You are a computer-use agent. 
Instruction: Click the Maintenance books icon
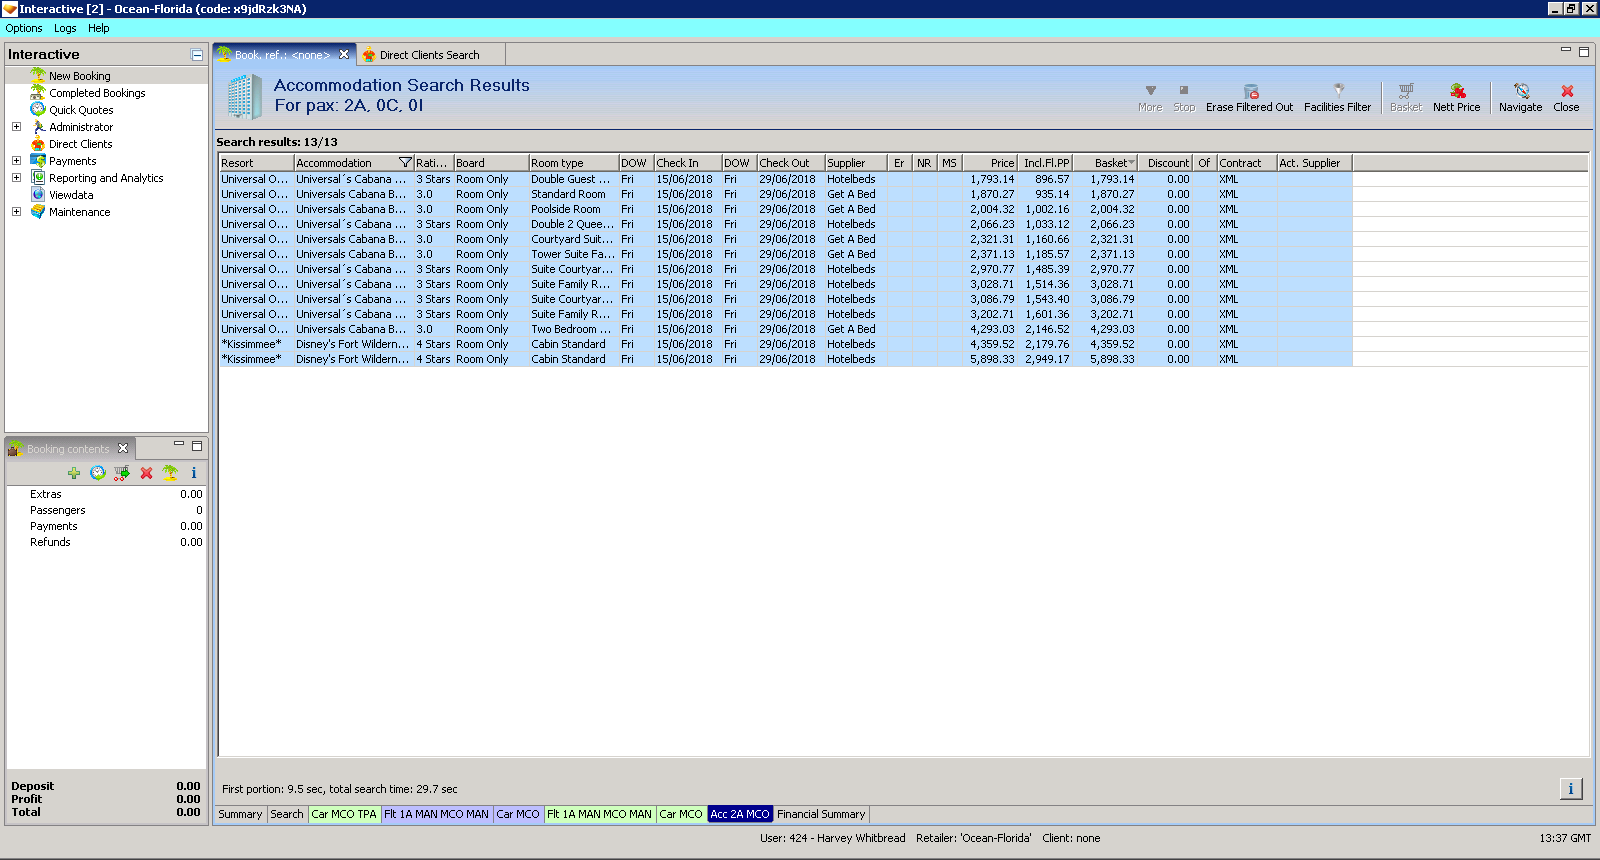[x=38, y=211]
